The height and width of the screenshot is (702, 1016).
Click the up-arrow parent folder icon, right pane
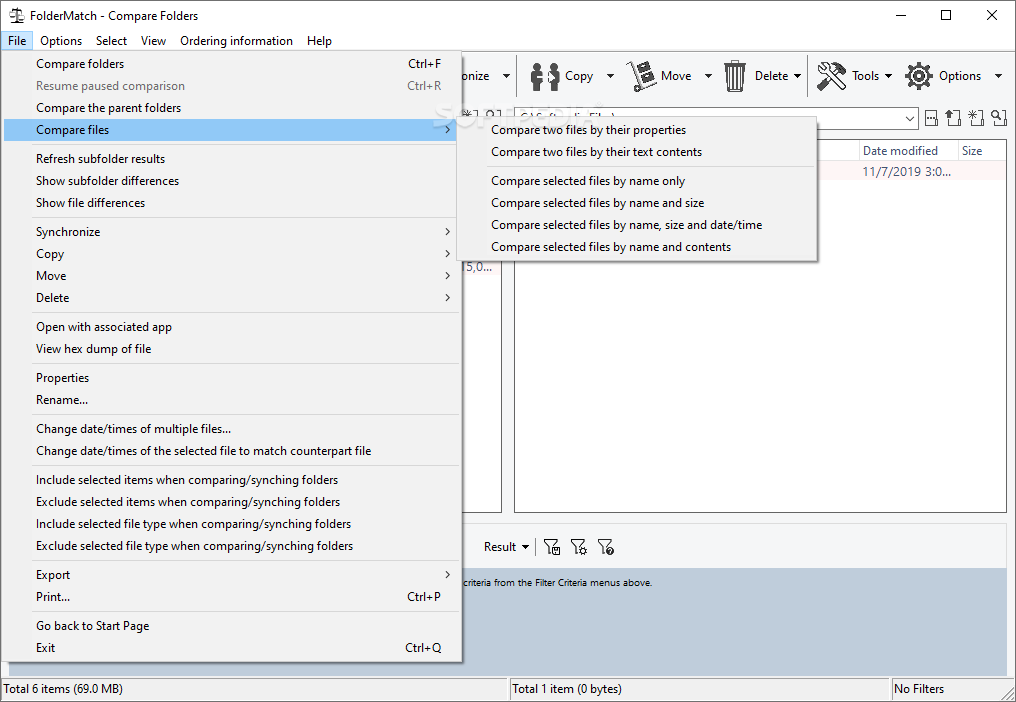[x=952, y=118]
